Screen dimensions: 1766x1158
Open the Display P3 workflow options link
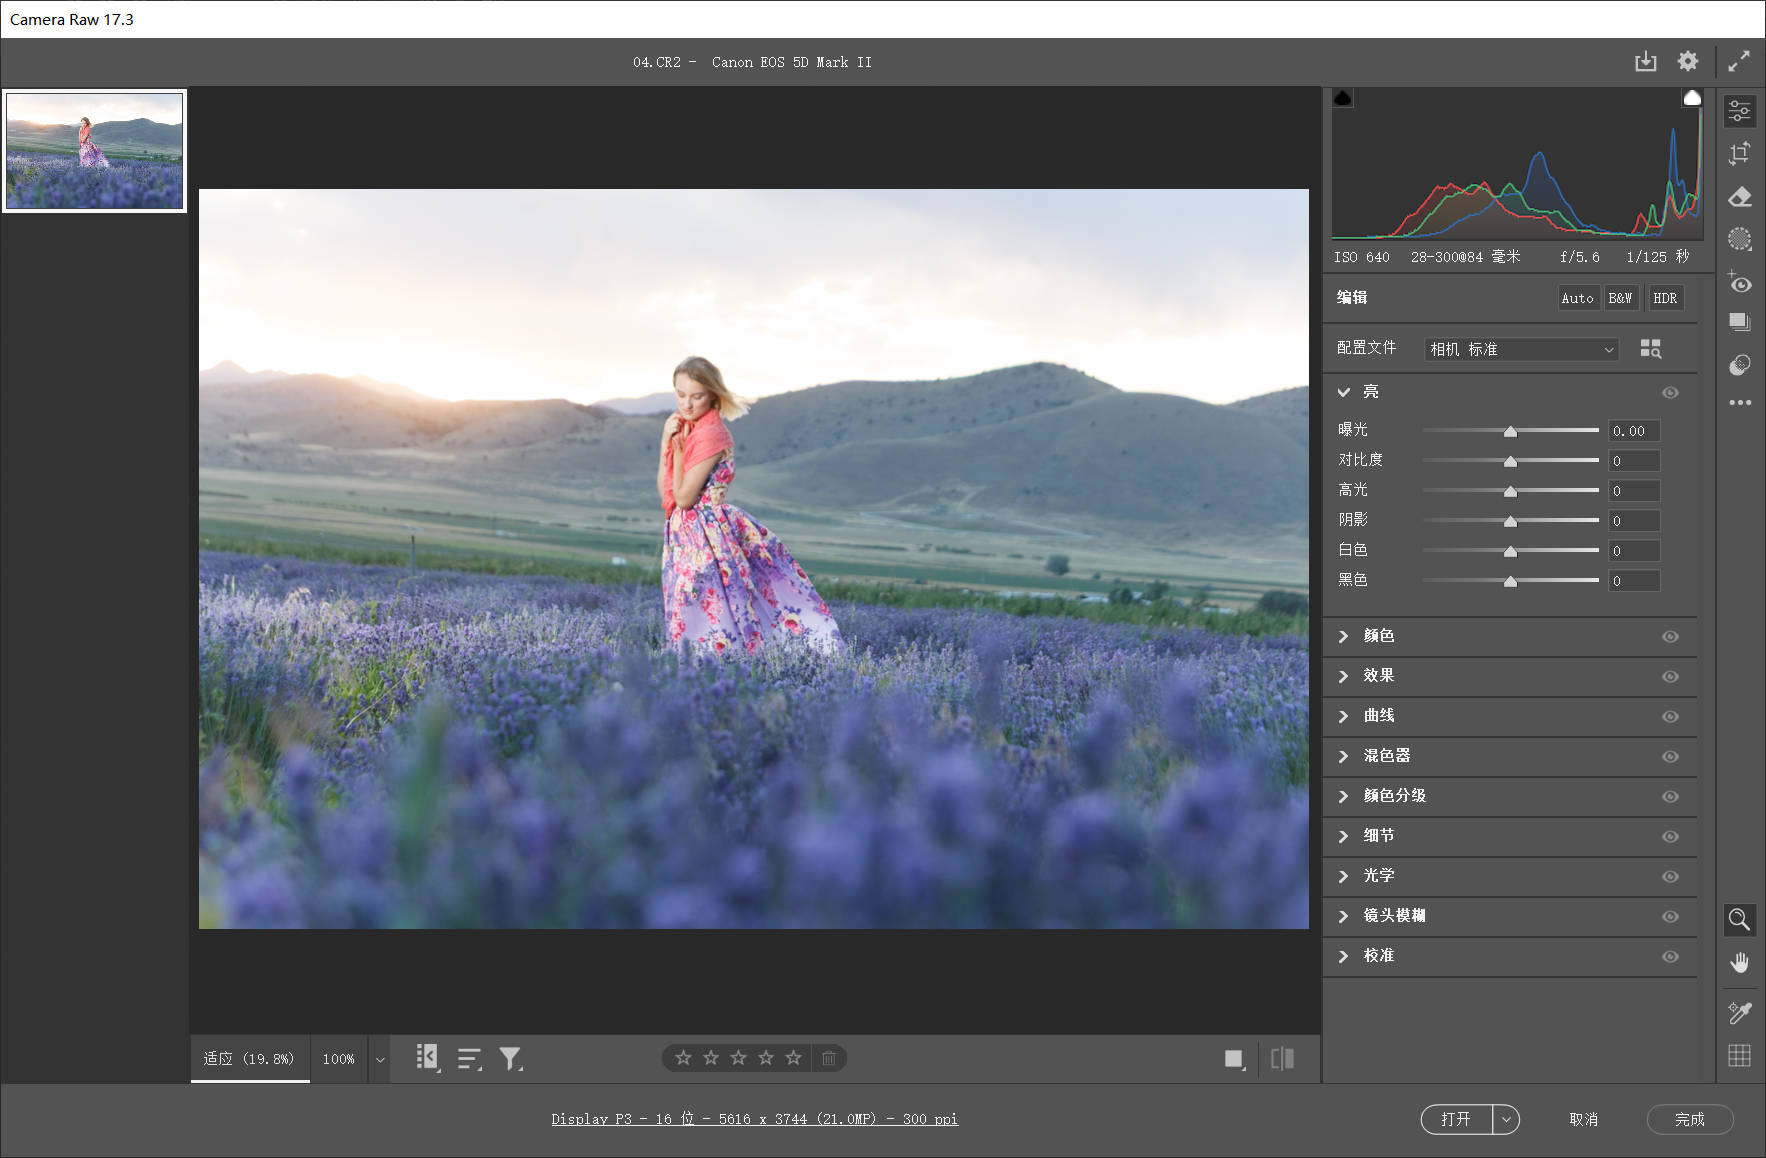point(755,1119)
